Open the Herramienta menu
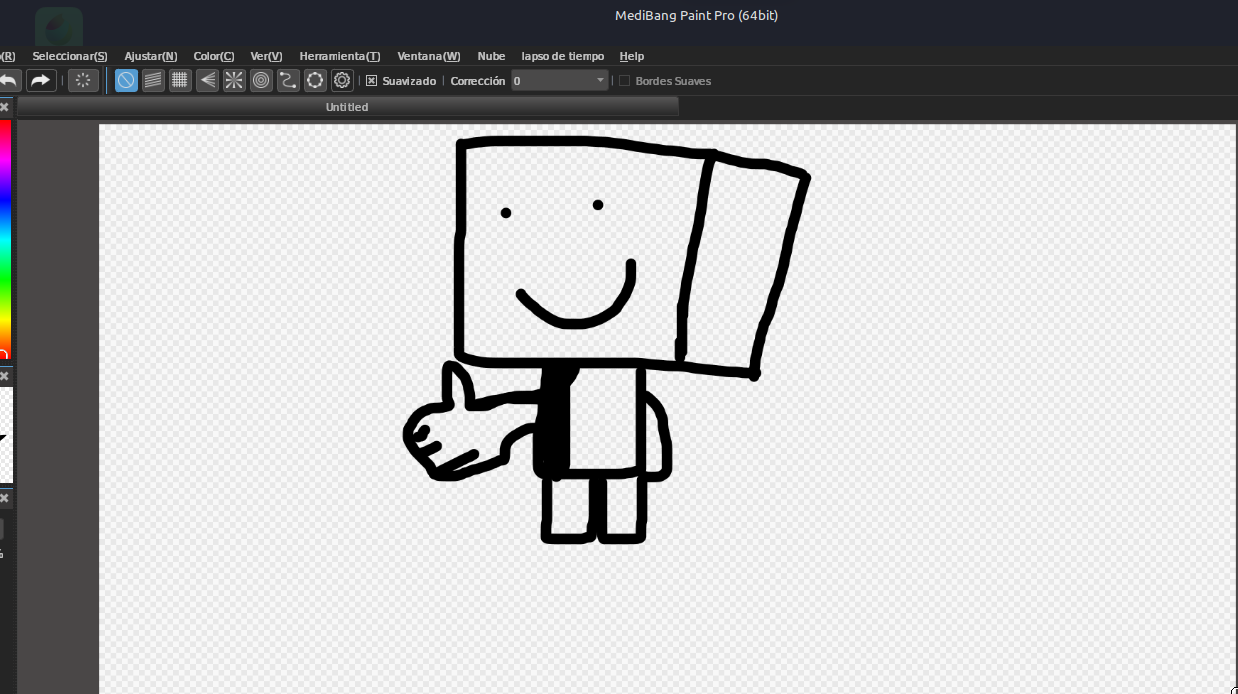 click(340, 56)
